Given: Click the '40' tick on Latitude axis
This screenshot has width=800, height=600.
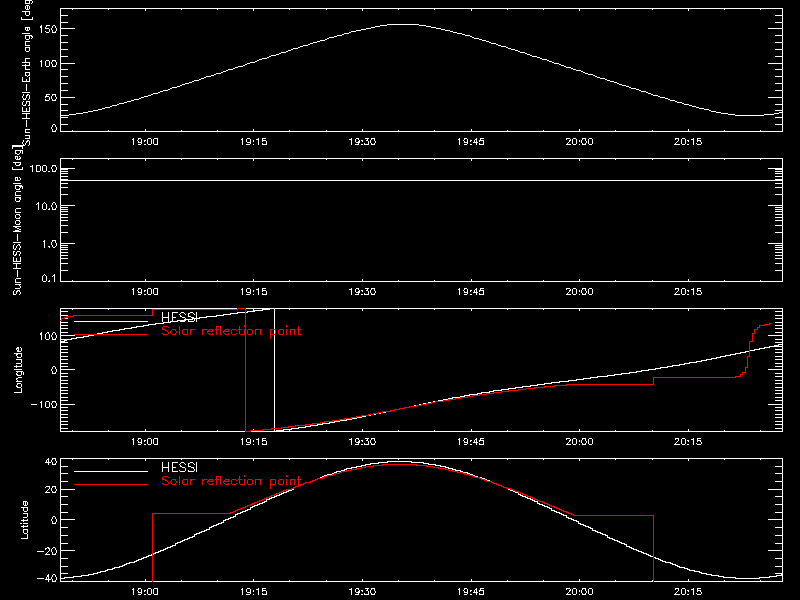Looking at the screenshot, I should click(51, 462).
